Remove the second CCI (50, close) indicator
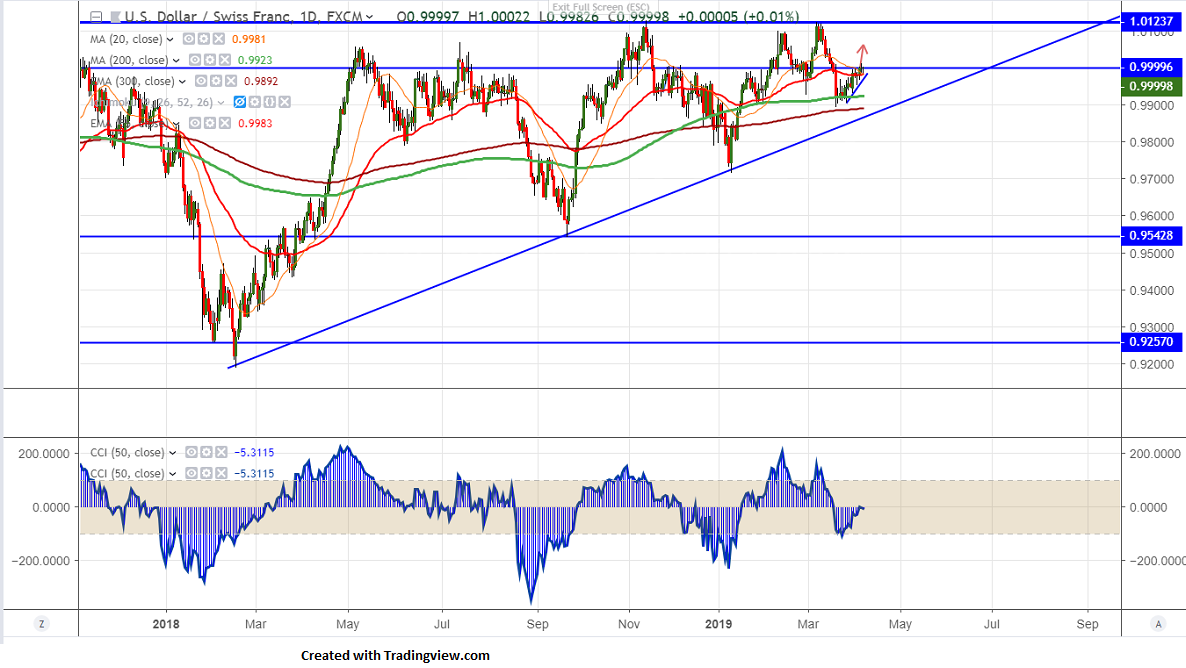The width and height of the screenshot is (1186, 668). [x=218, y=474]
